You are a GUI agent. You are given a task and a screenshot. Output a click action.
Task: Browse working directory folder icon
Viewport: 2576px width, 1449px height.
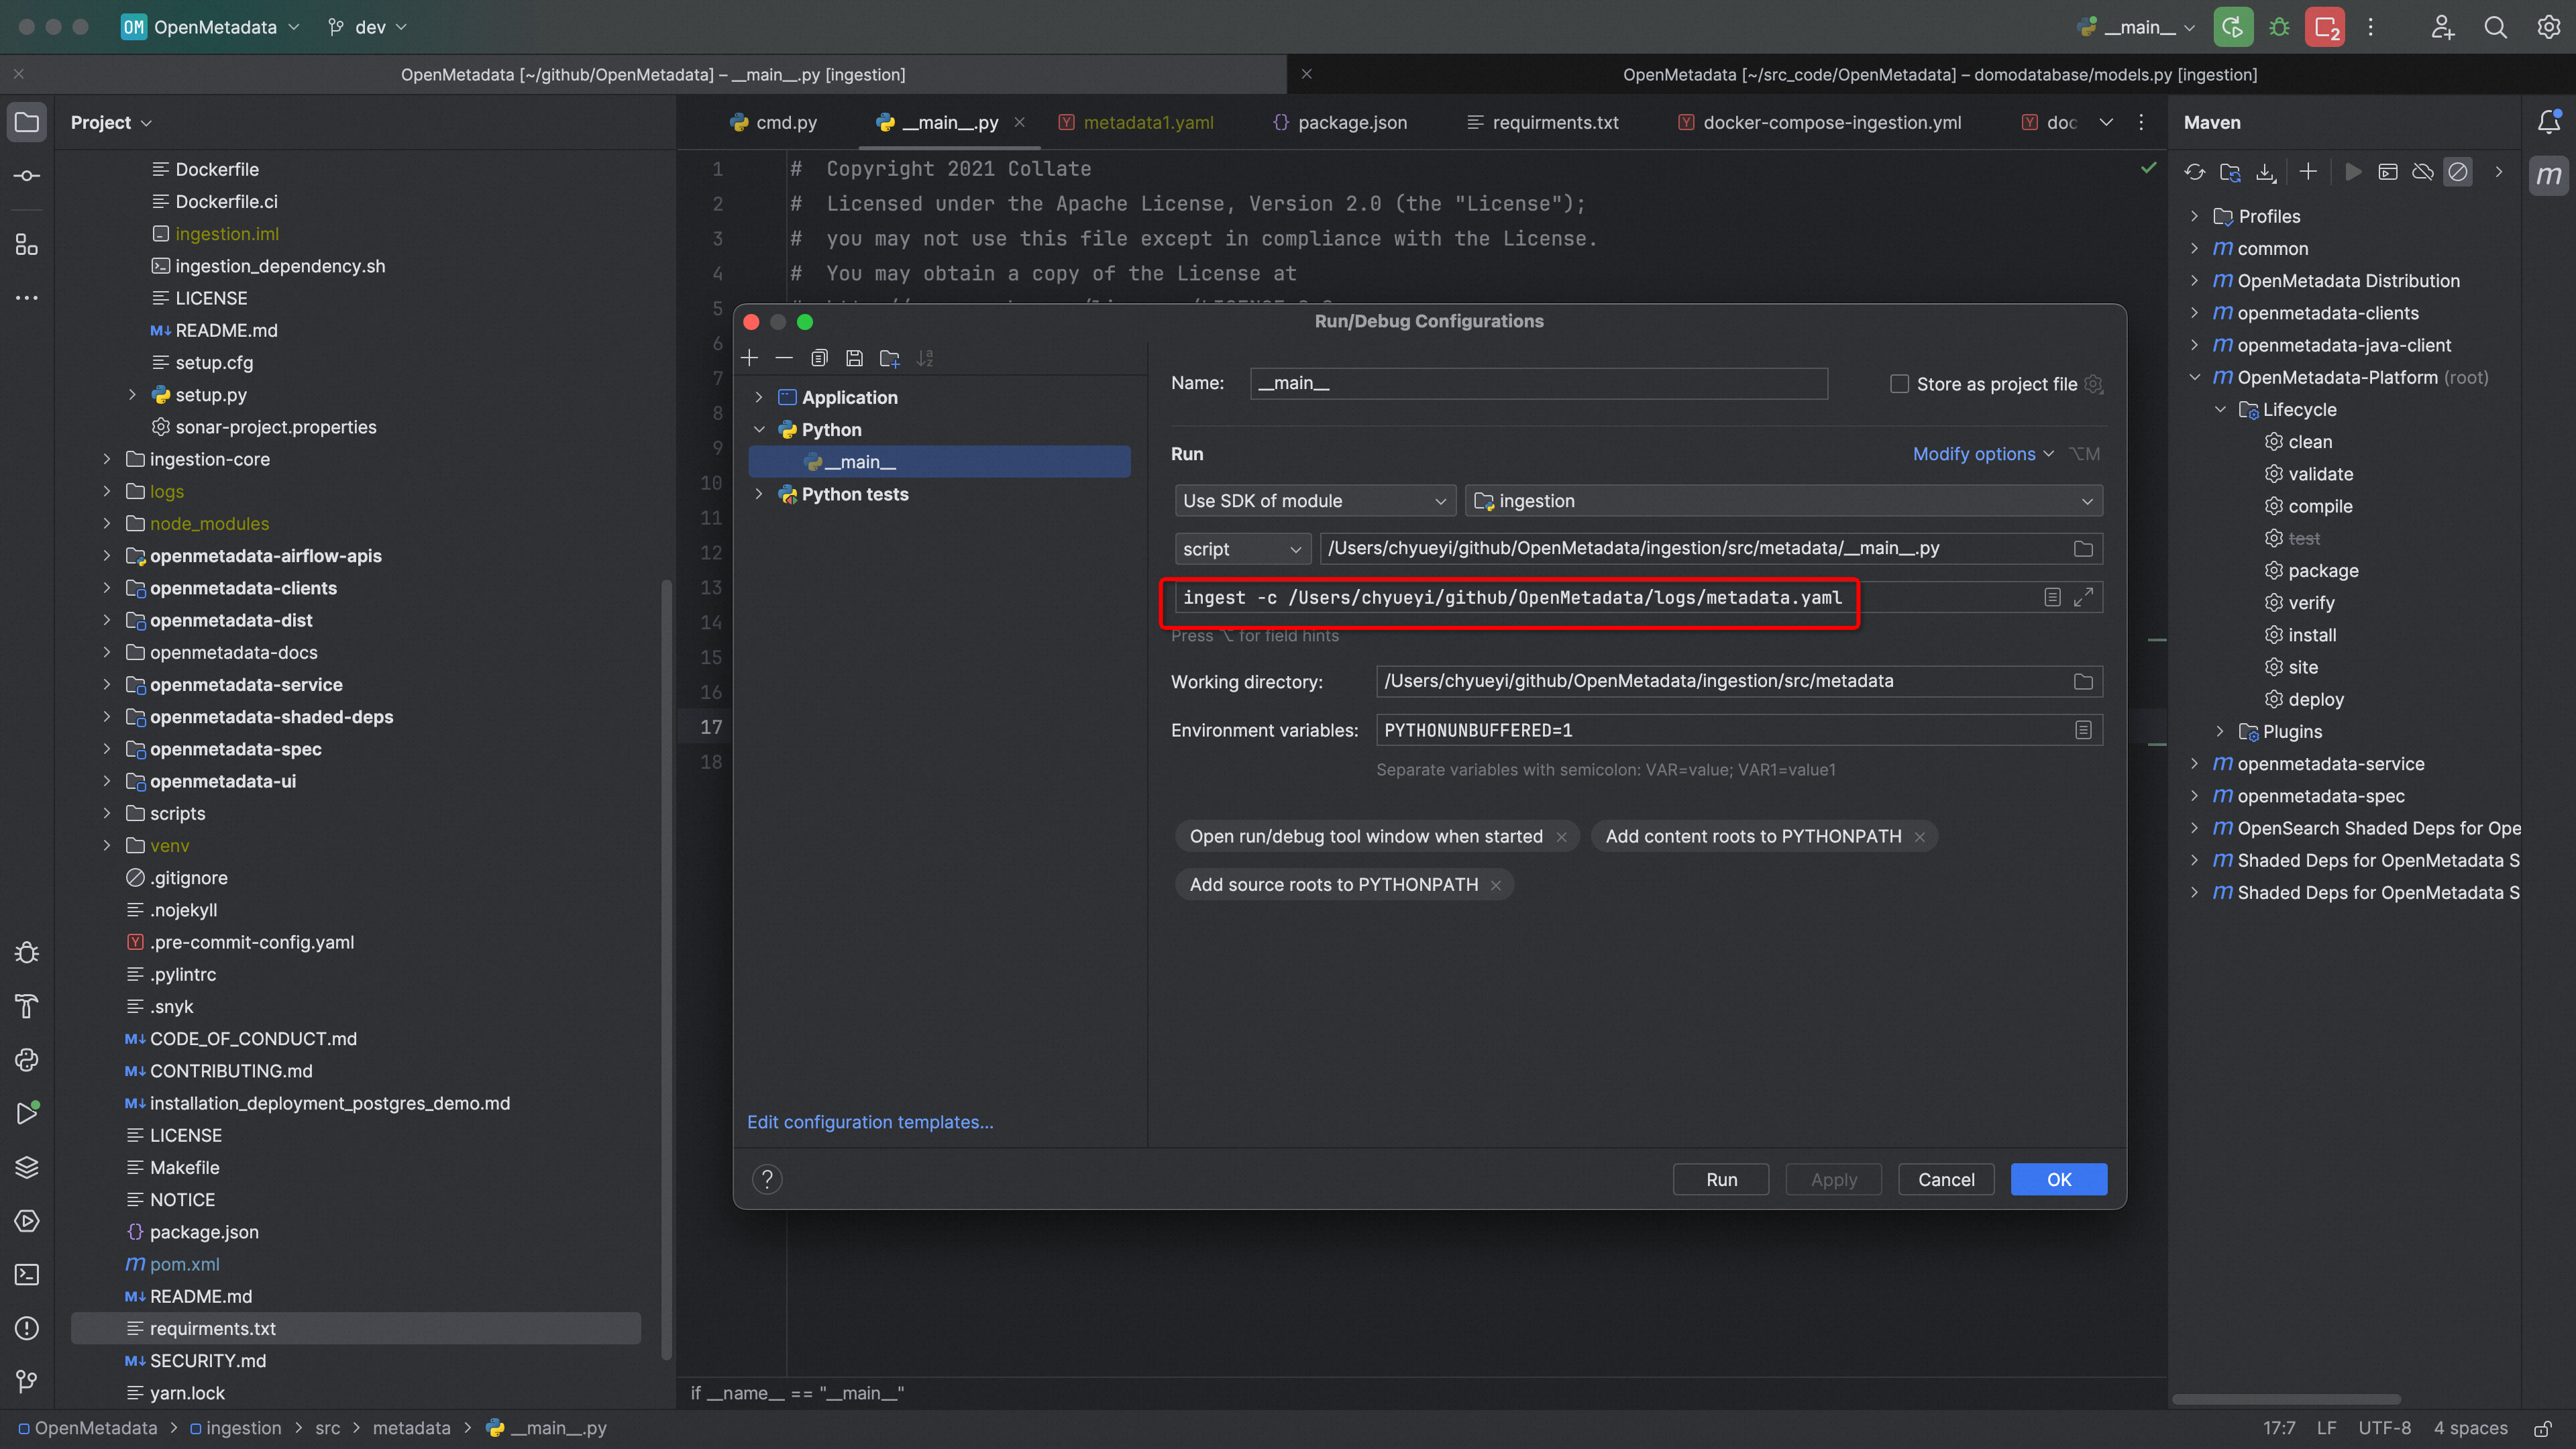tap(2083, 682)
